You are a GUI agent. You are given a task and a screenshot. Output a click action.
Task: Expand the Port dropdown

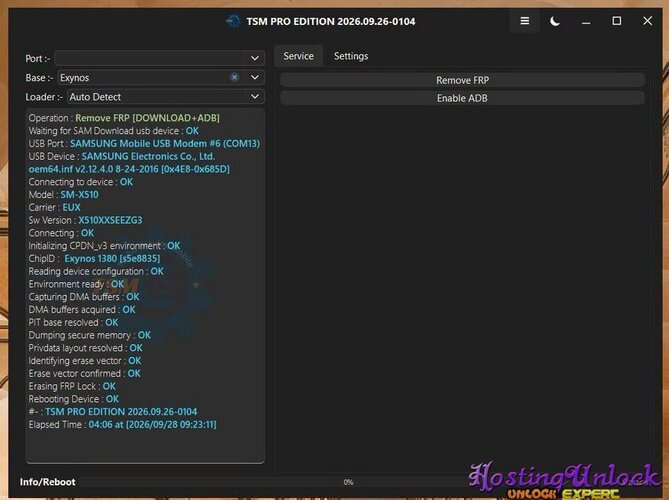tap(255, 58)
